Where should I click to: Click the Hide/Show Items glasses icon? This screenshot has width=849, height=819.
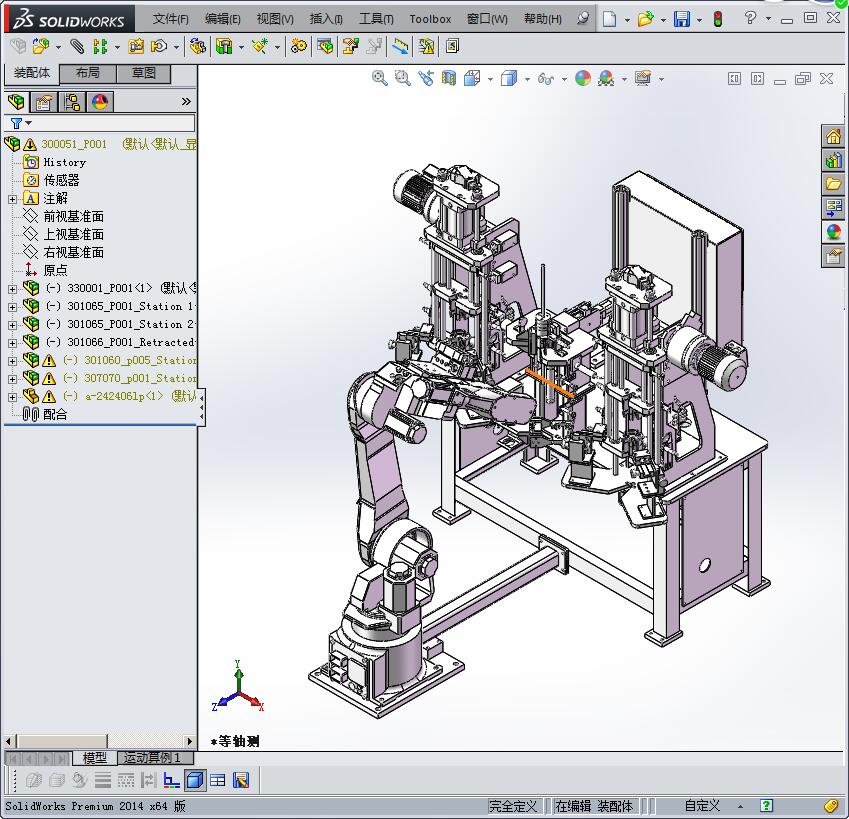(x=546, y=79)
